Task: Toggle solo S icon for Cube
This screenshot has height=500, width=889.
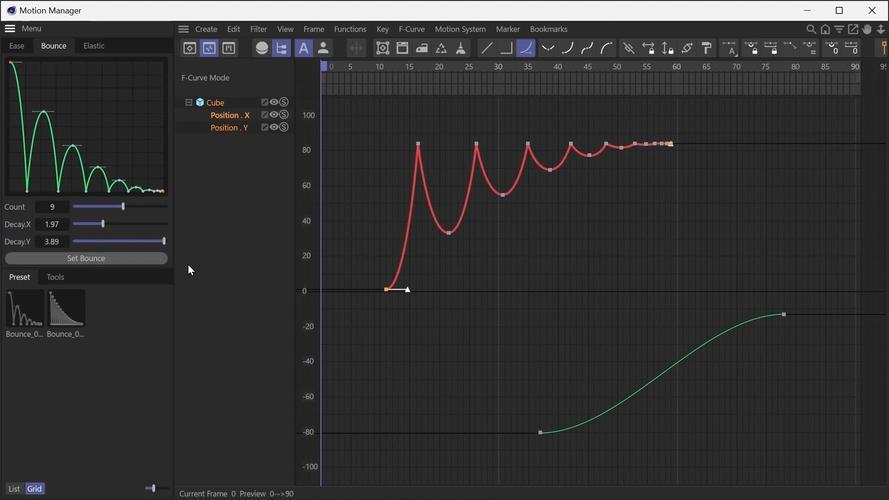Action: click(284, 102)
